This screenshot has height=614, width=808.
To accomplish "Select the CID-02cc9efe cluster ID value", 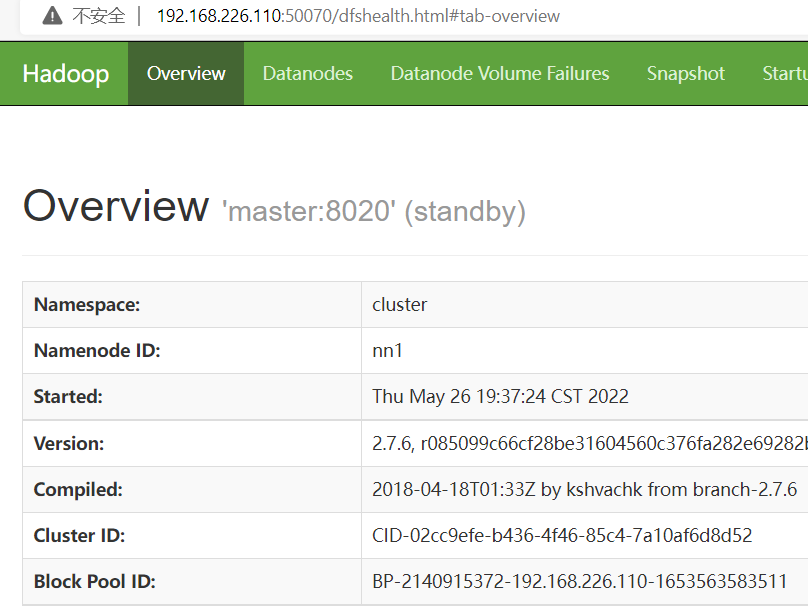I will [562, 536].
